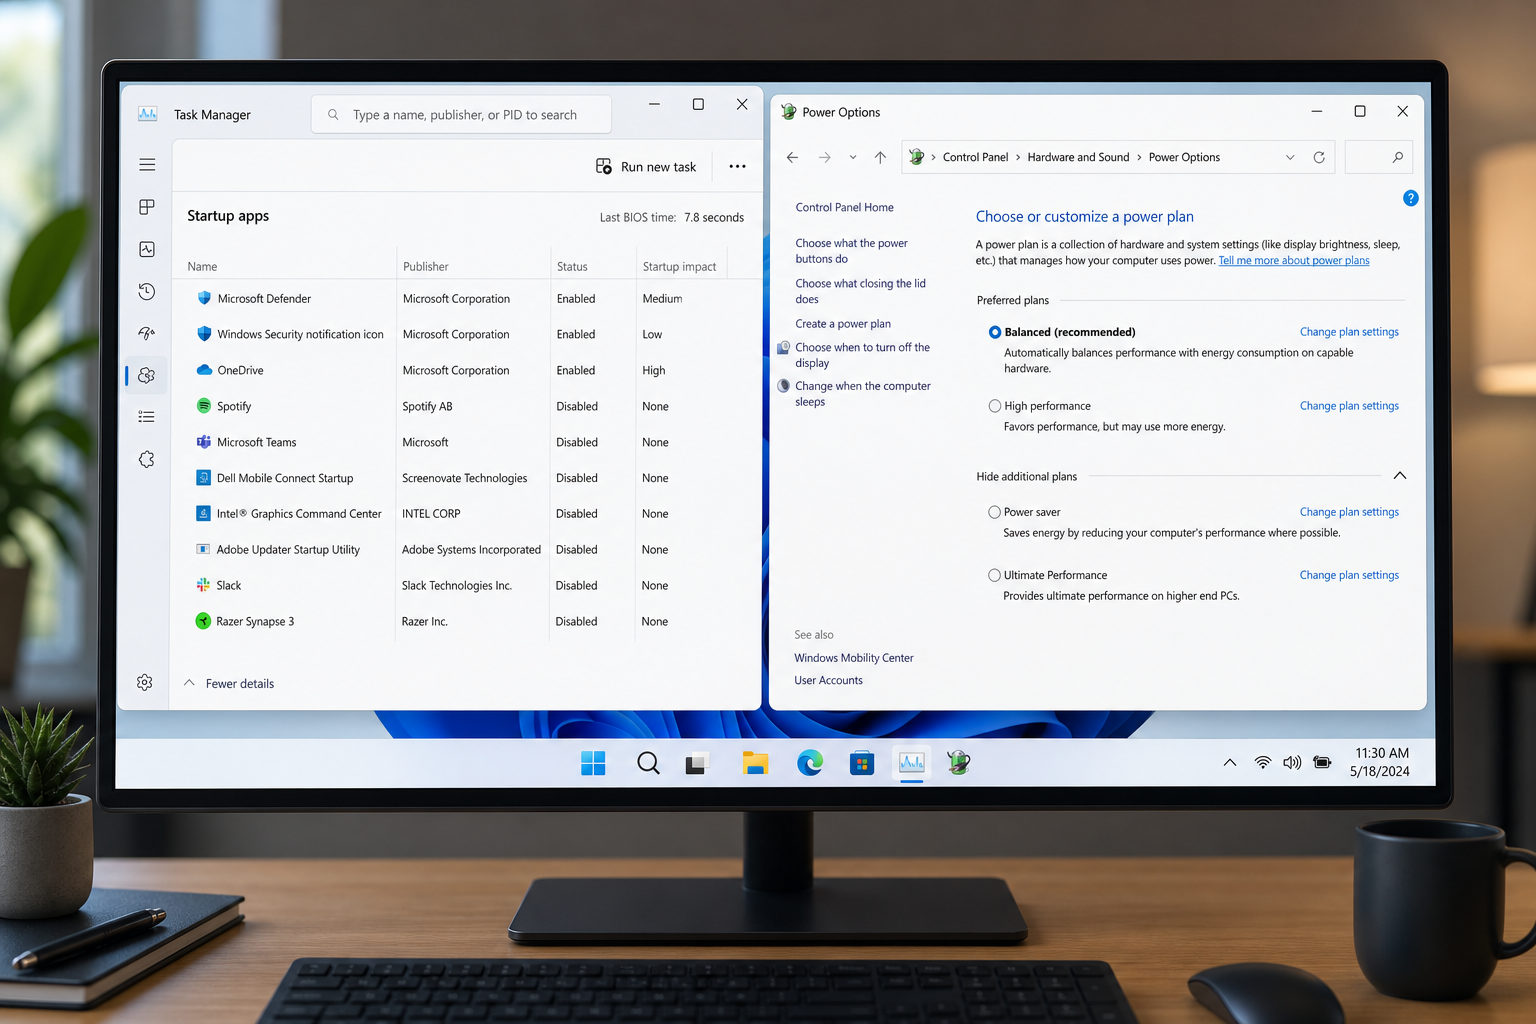Viewport: 1536px width, 1024px height.
Task: Open the Users page icon in Task Manager
Action: (147, 333)
